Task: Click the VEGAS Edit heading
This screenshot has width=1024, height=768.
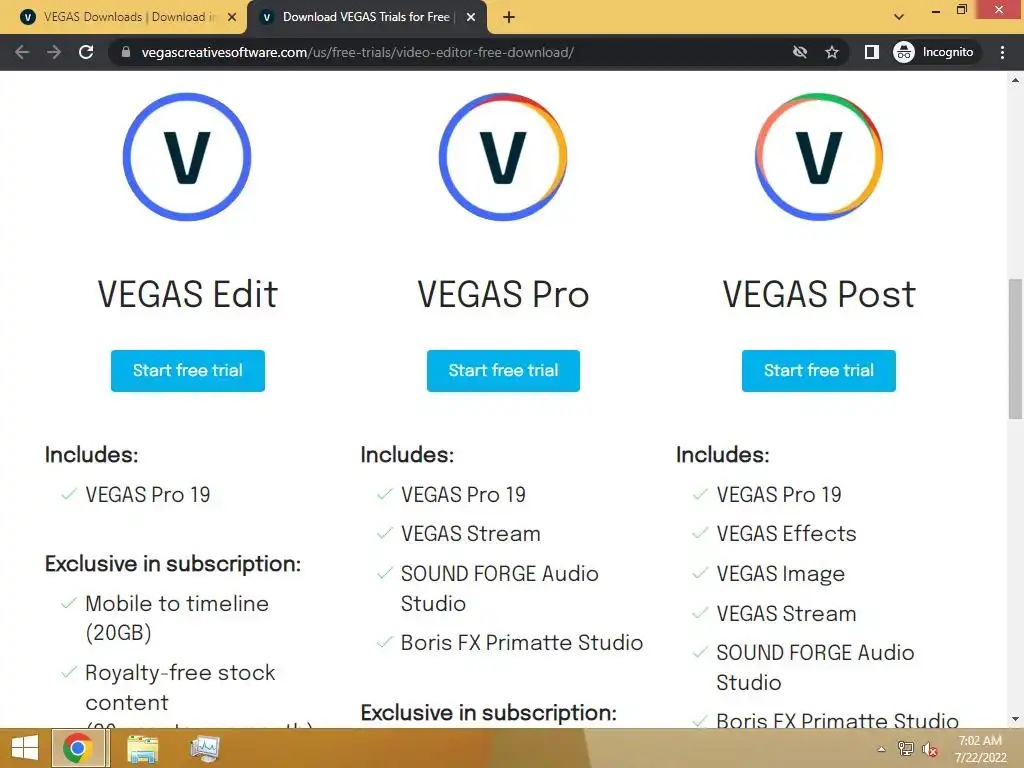Action: pyautogui.click(x=187, y=294)
